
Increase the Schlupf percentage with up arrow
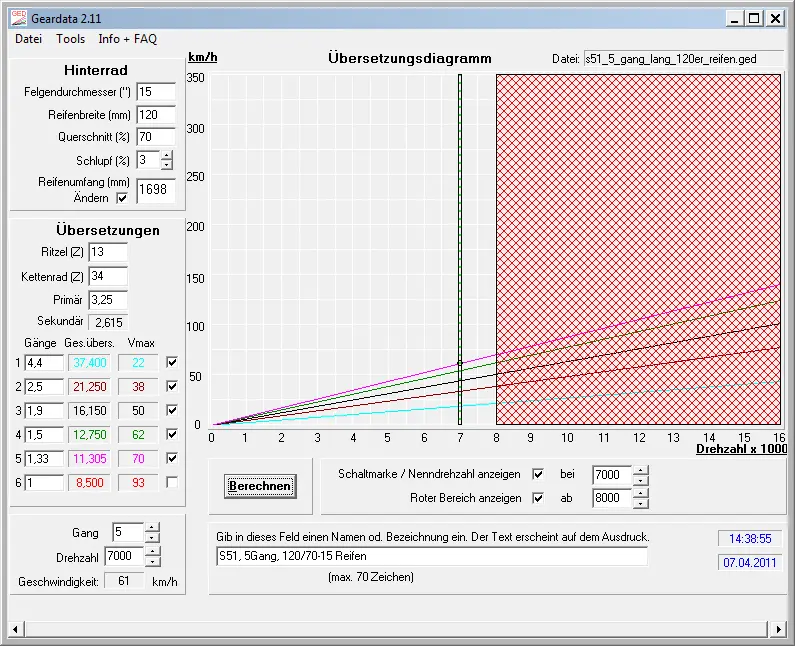[x=167, y=155]
